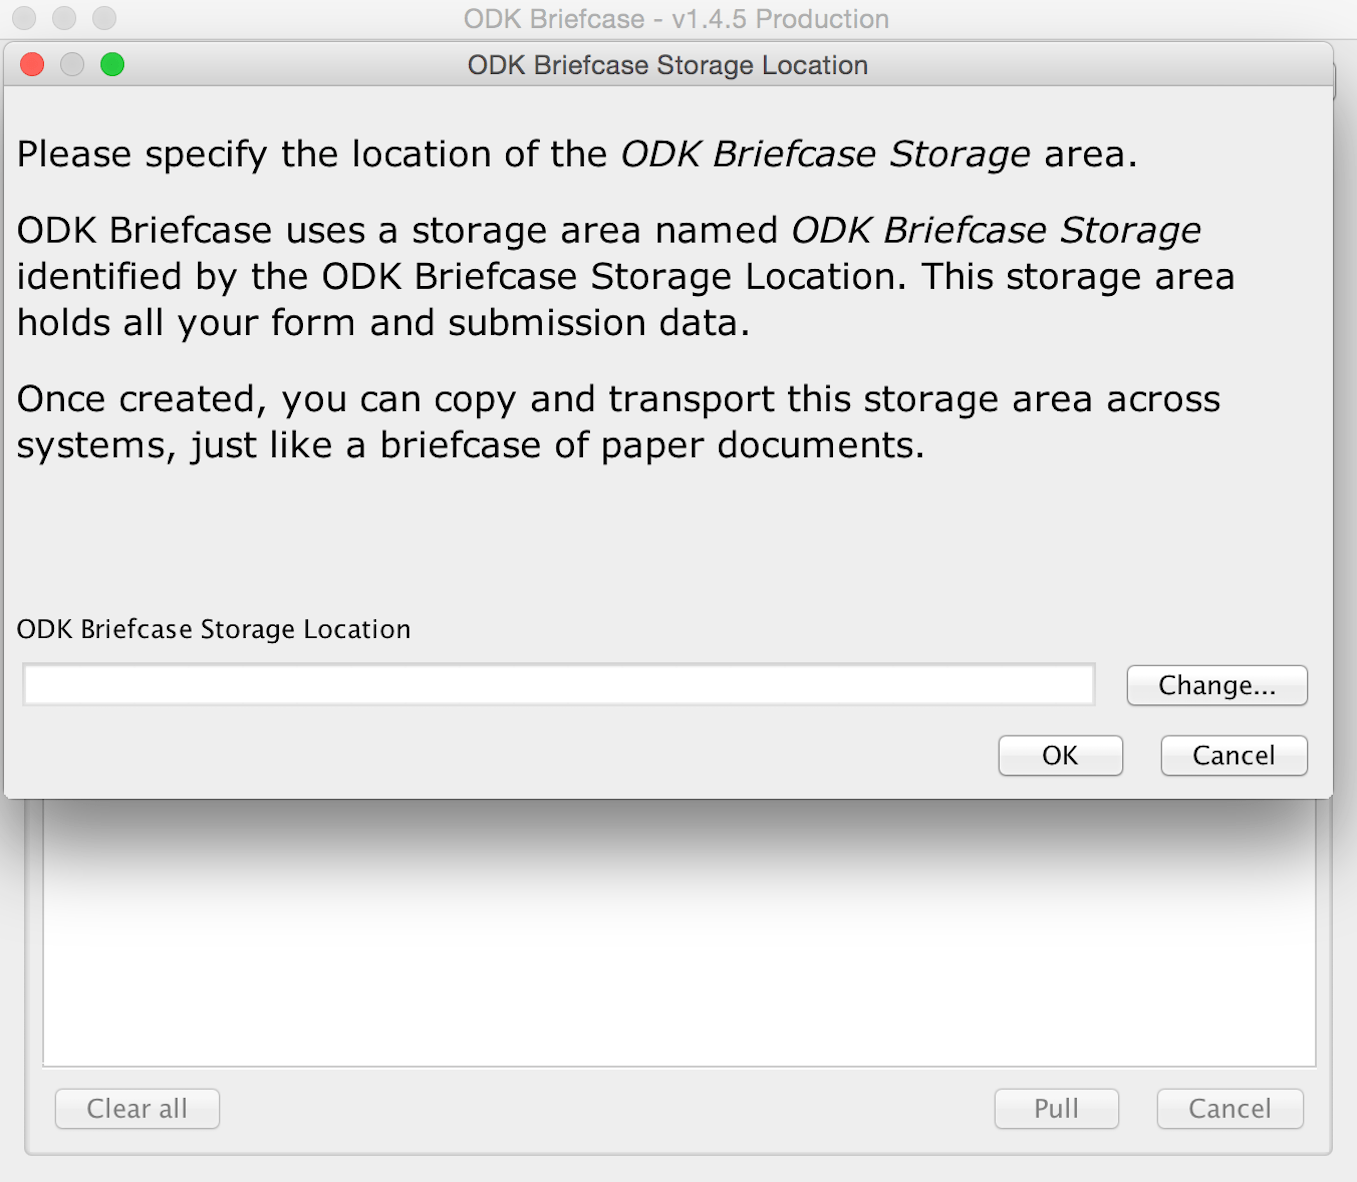Zoom the storage location dialog
This screenshot has height=1182, width=1357.
113,64
